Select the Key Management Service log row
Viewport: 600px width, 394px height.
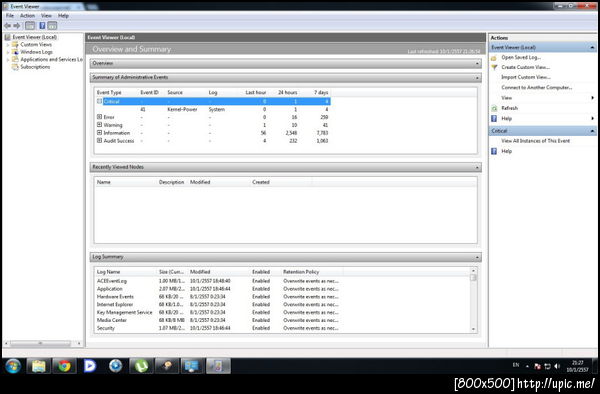pos(218,312)
